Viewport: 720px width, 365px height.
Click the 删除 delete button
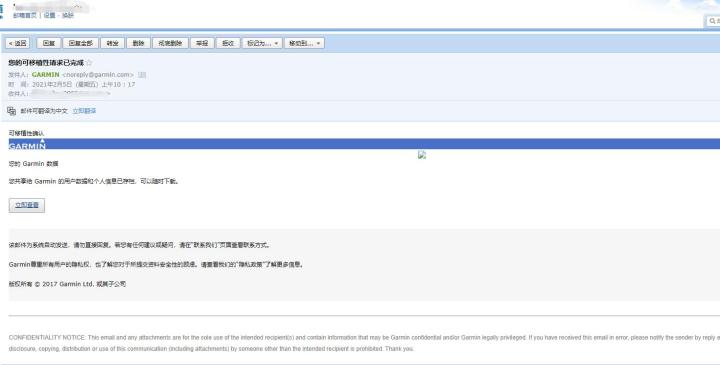(138, 43)
